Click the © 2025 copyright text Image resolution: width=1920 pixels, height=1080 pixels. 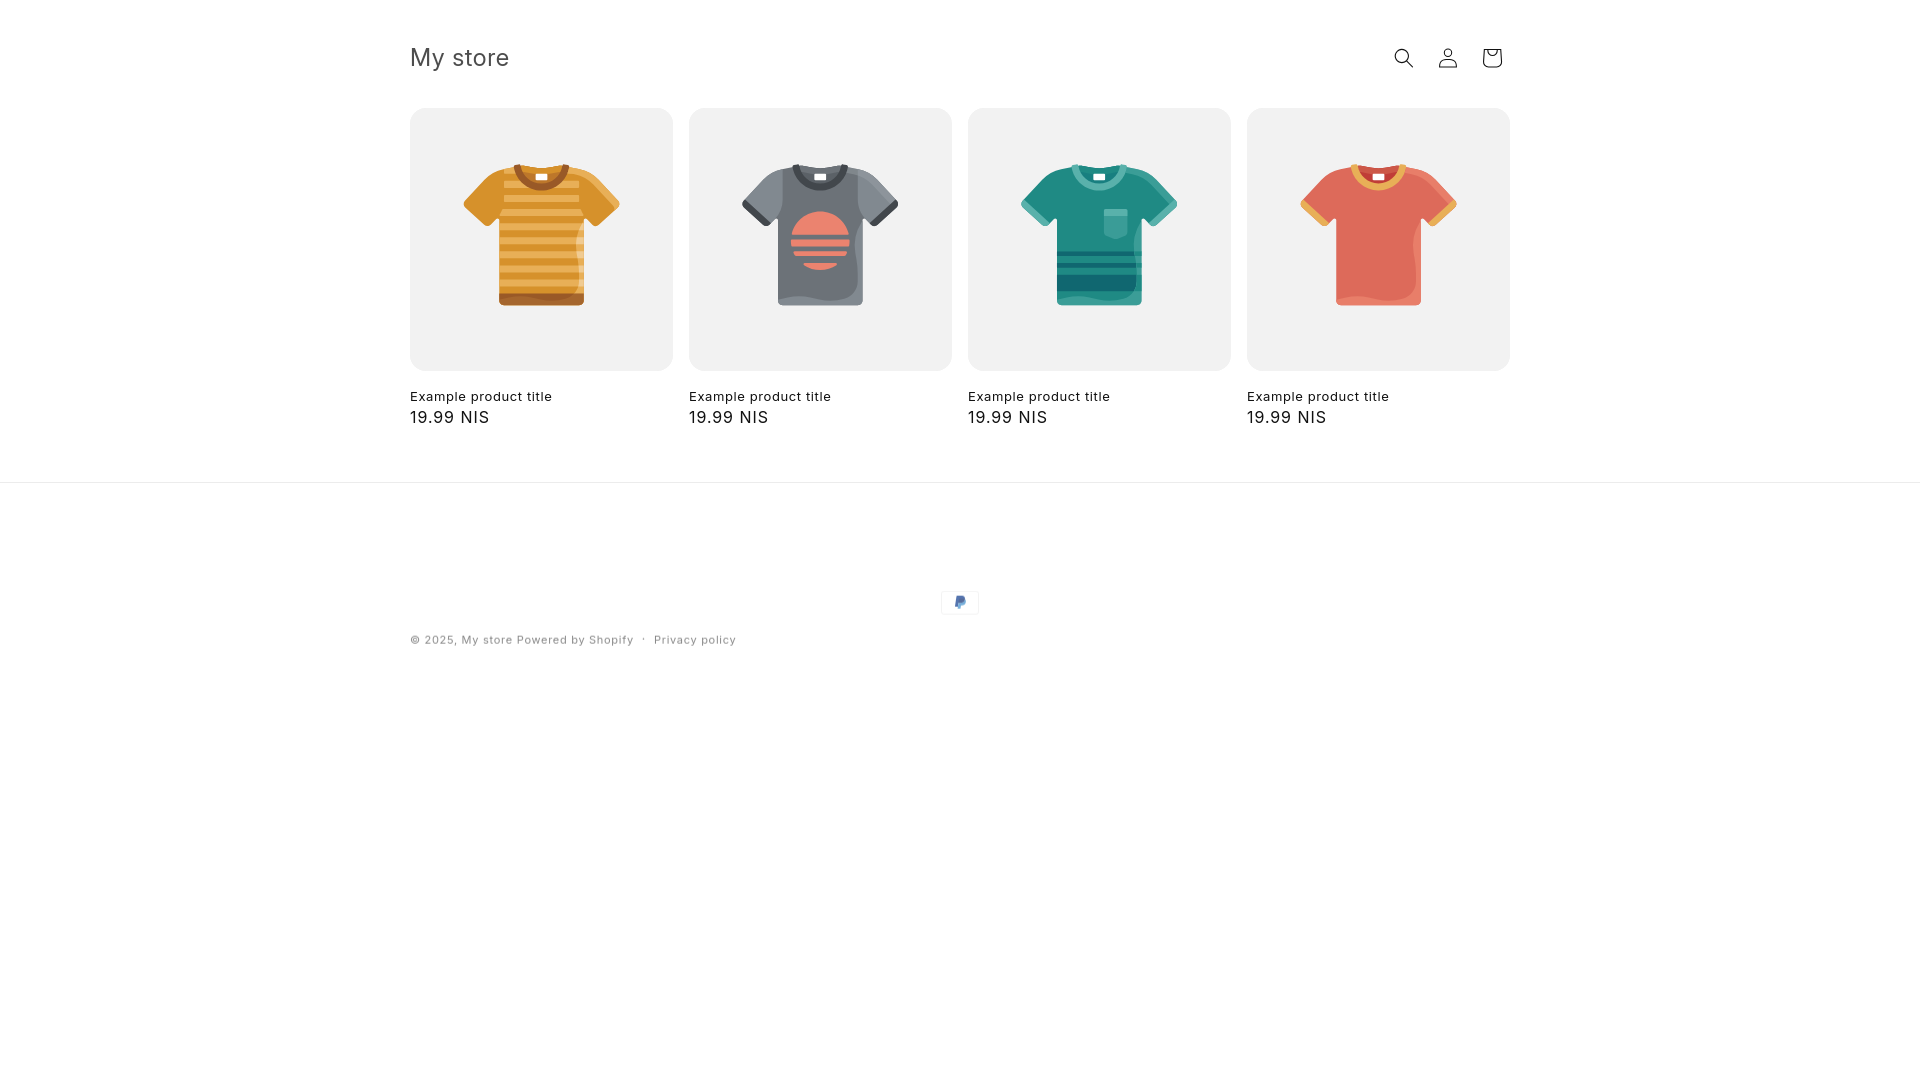point(434,640)
